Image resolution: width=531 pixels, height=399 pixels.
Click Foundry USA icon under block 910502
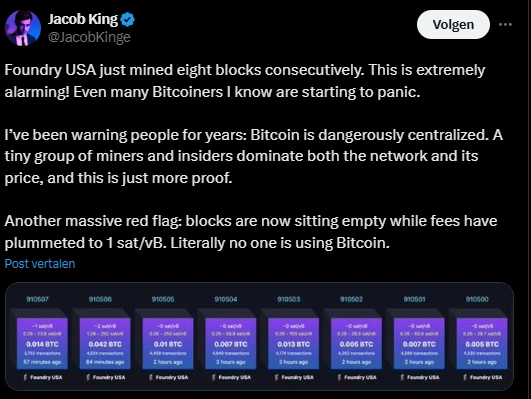click(340, 377)
